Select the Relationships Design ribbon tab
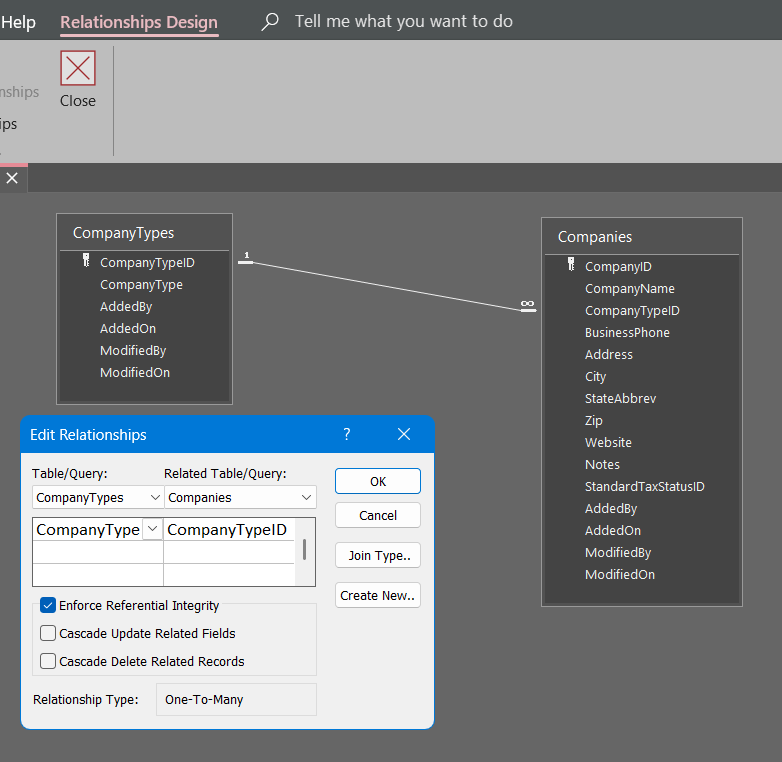The height and width of the screenshot is (762, 782). pos(139,22)
